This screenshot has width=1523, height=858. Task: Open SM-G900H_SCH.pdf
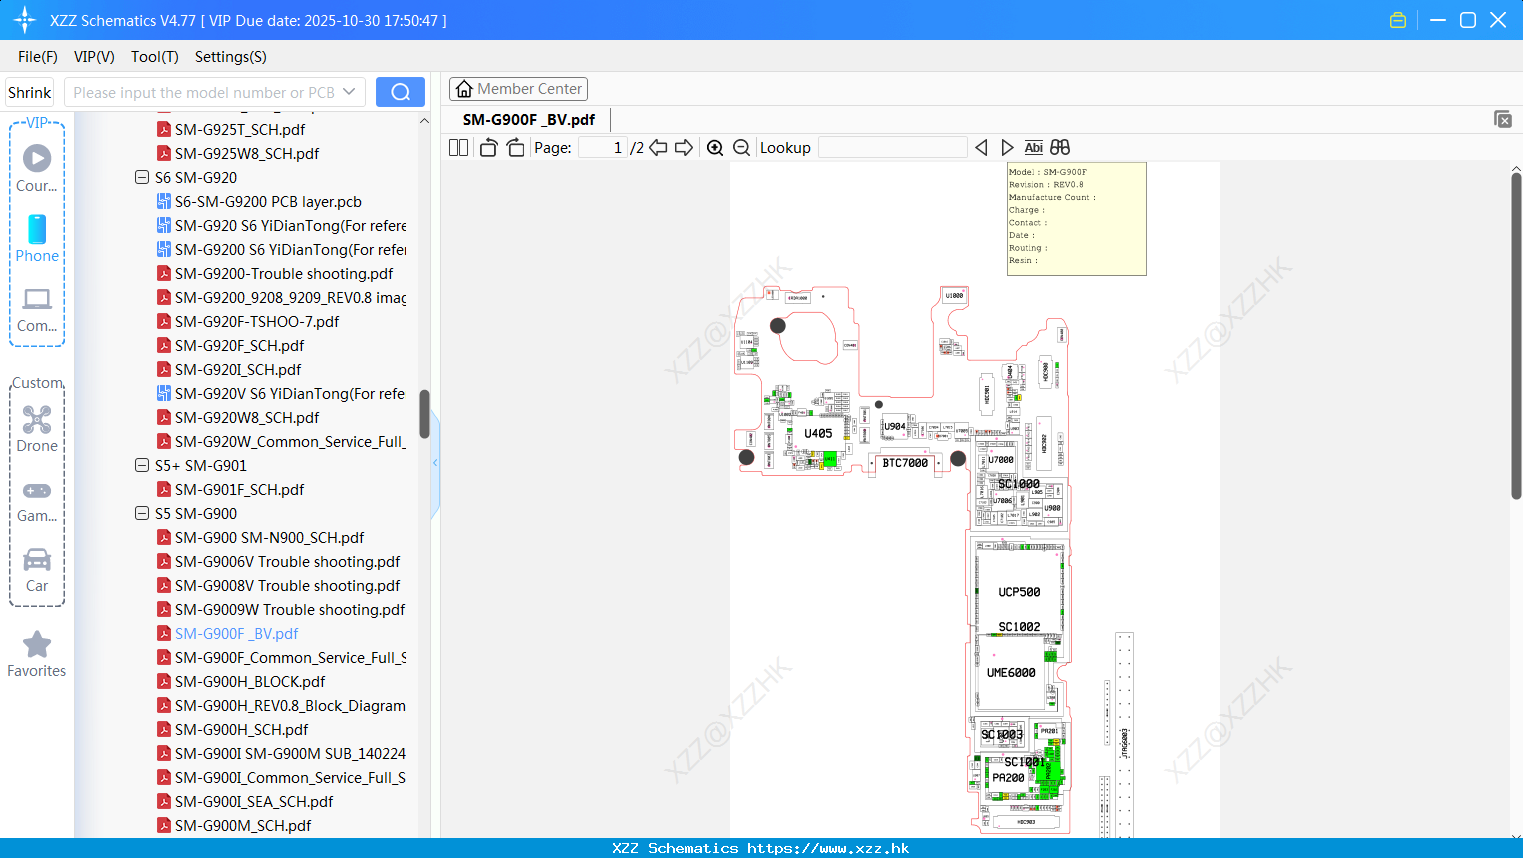point(241,729)
